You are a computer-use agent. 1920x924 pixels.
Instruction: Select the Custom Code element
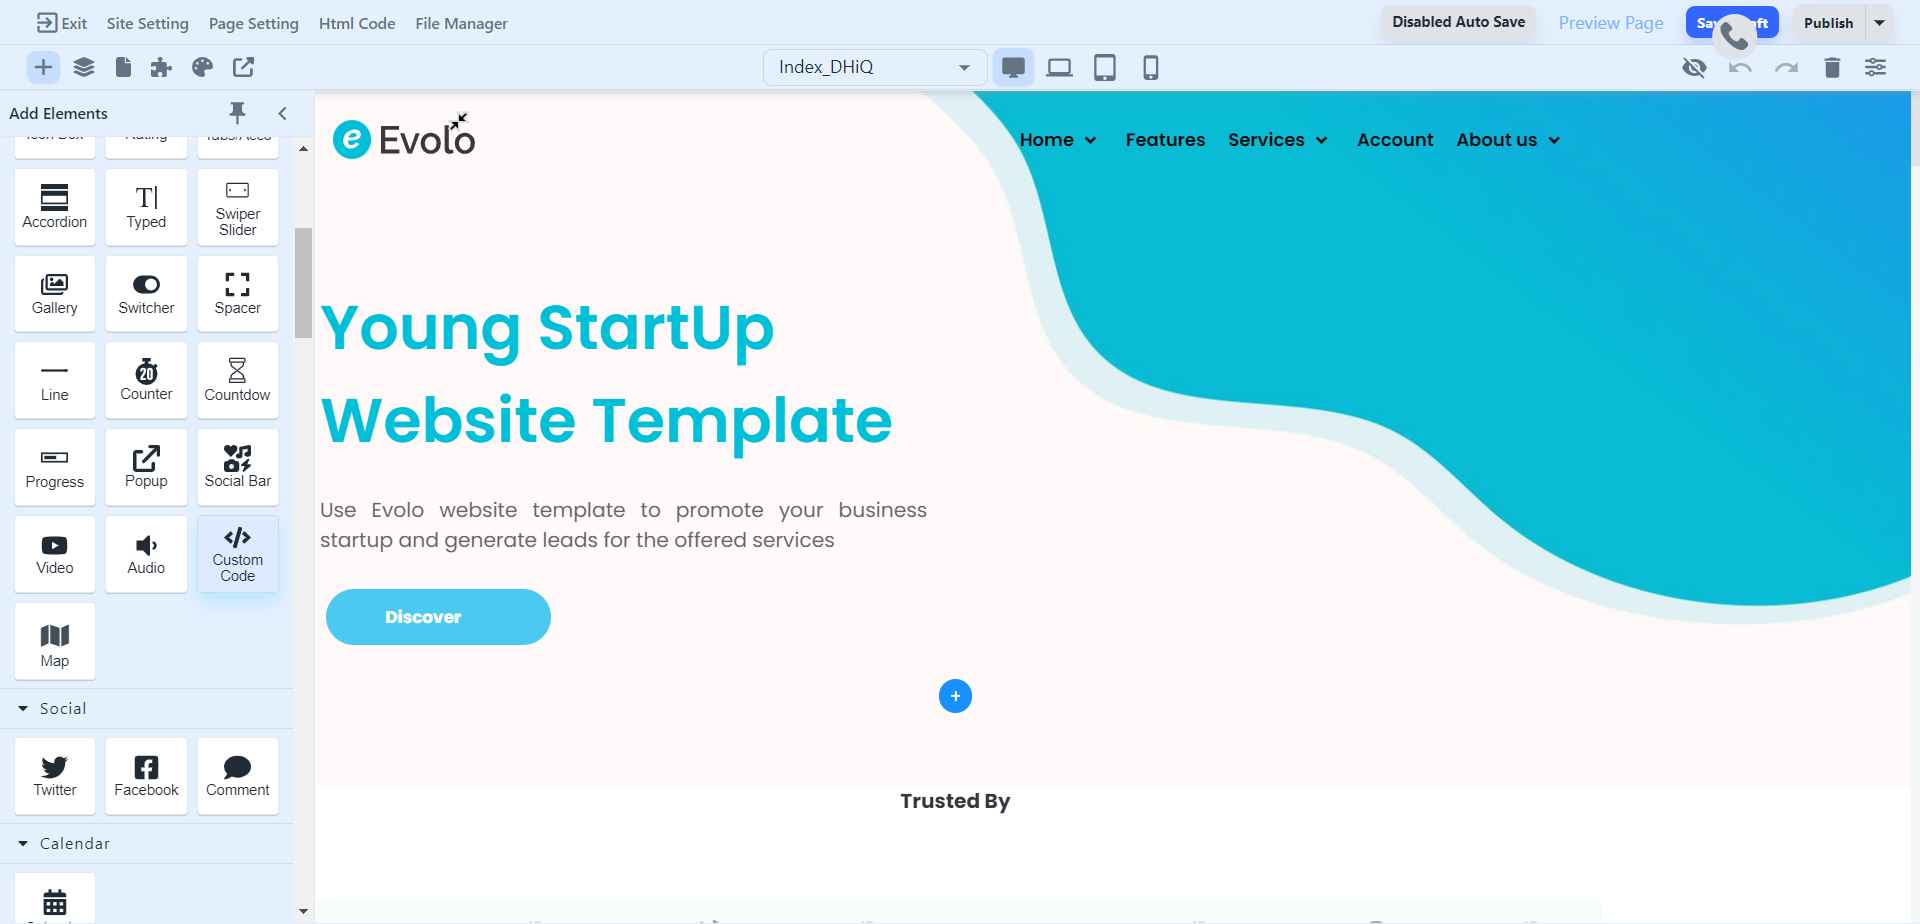click(237, 554)
